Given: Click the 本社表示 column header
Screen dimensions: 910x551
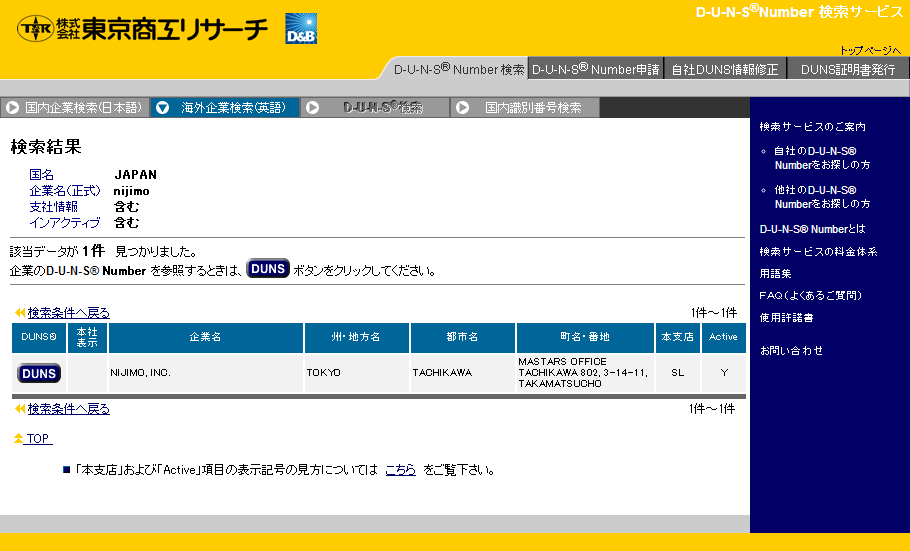Looking at the screenshot, I should tap(87, 337).
